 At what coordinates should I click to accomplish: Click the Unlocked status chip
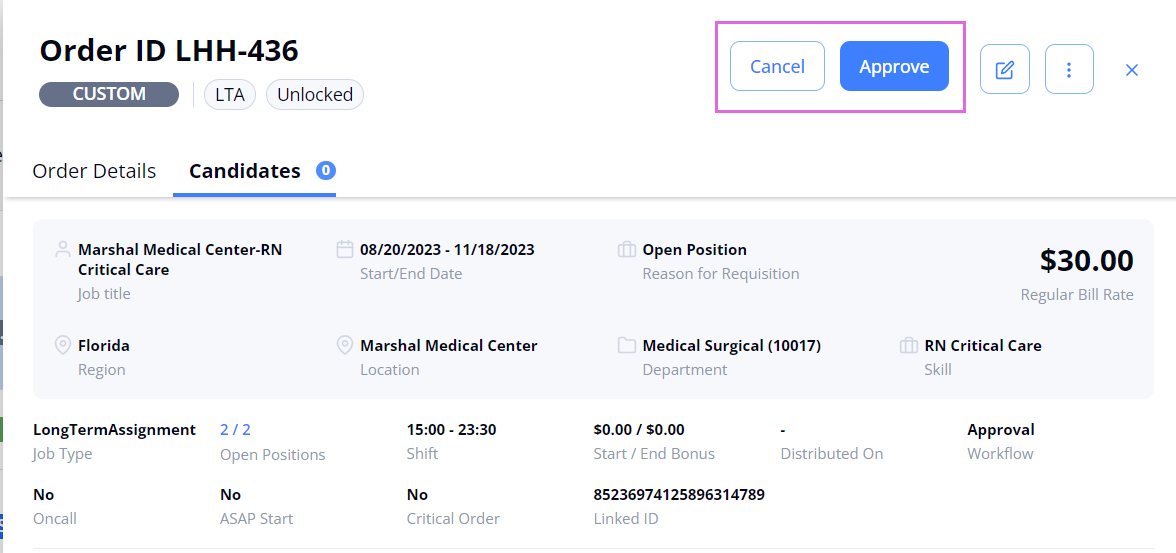point(315,95)
